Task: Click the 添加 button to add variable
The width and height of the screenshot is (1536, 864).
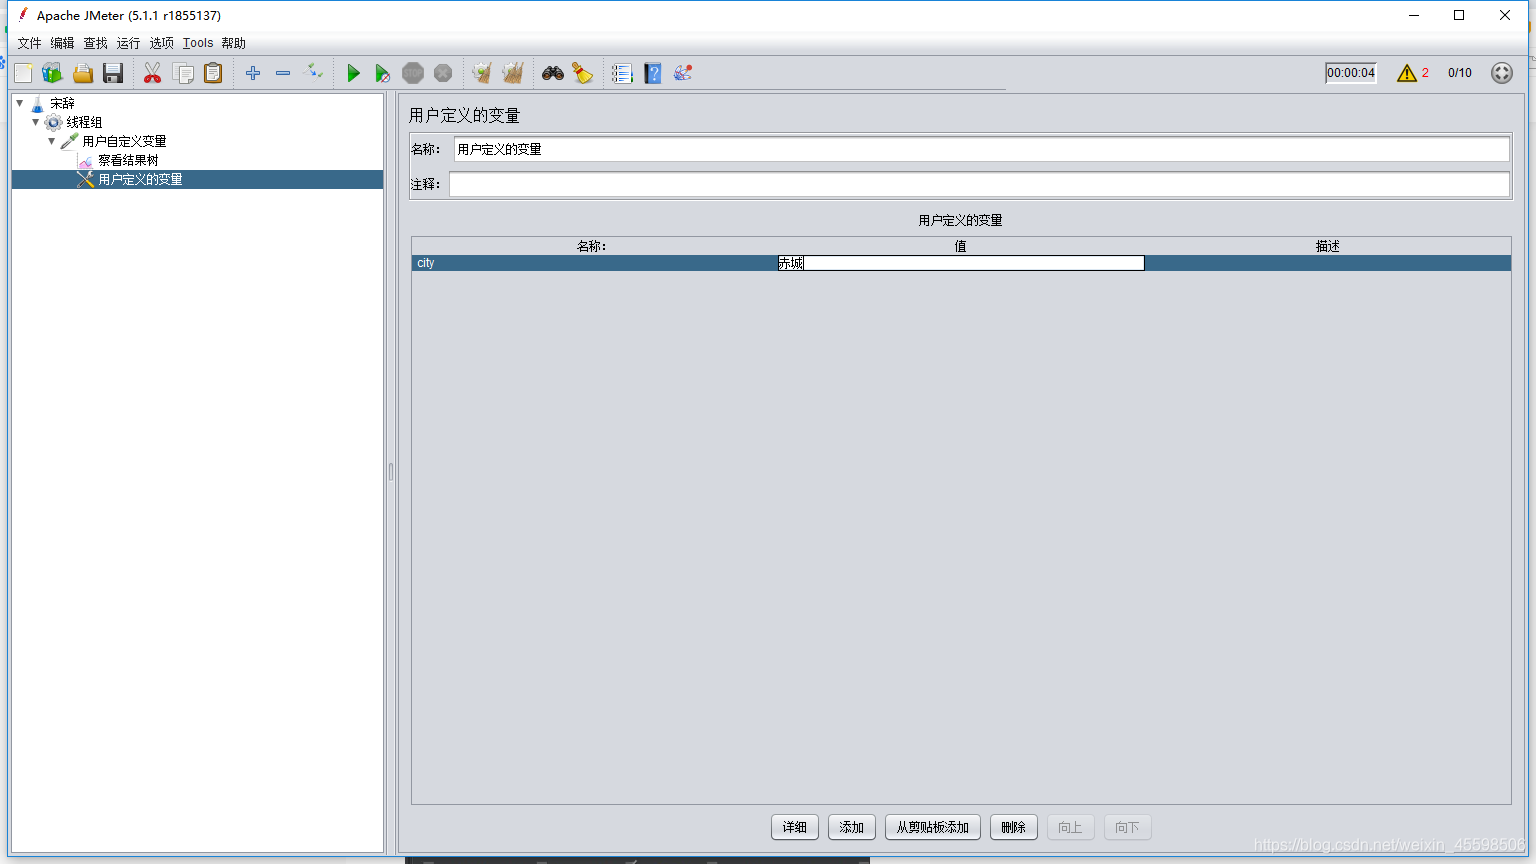Action: pos(852,827)
